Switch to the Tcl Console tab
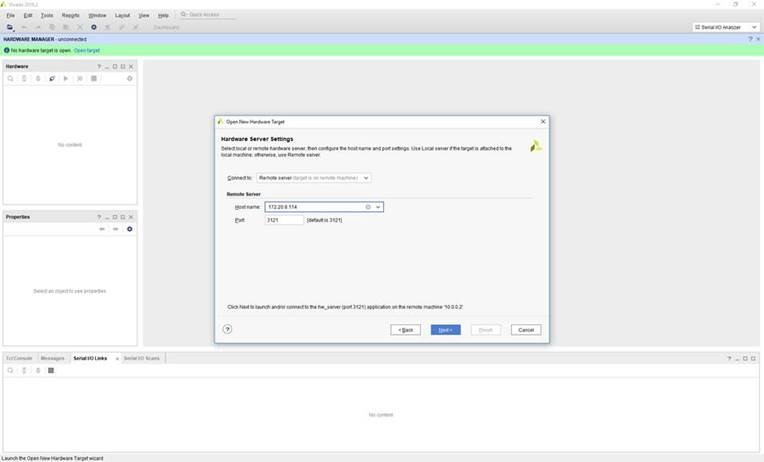This screenshot has width=764, height=462. pos(19,358)
